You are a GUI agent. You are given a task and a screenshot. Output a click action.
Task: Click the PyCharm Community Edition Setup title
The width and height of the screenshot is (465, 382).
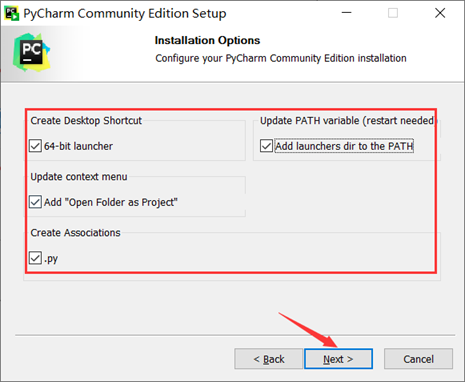point(125,13)
